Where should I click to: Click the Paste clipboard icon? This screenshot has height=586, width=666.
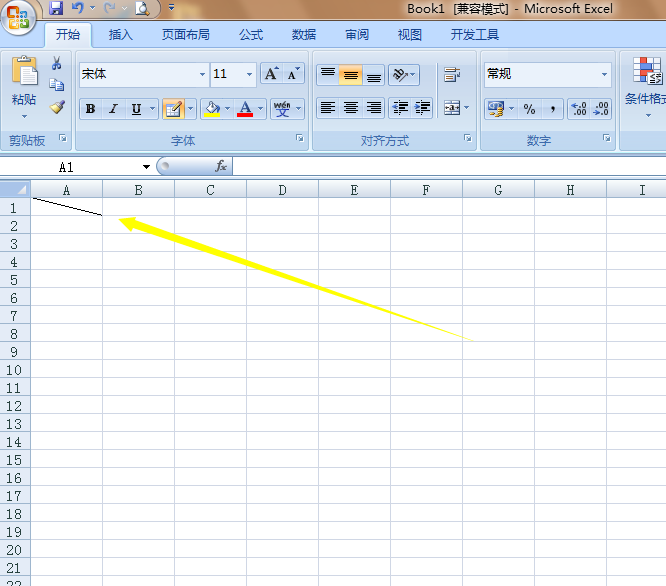click(x=25, y=71)
